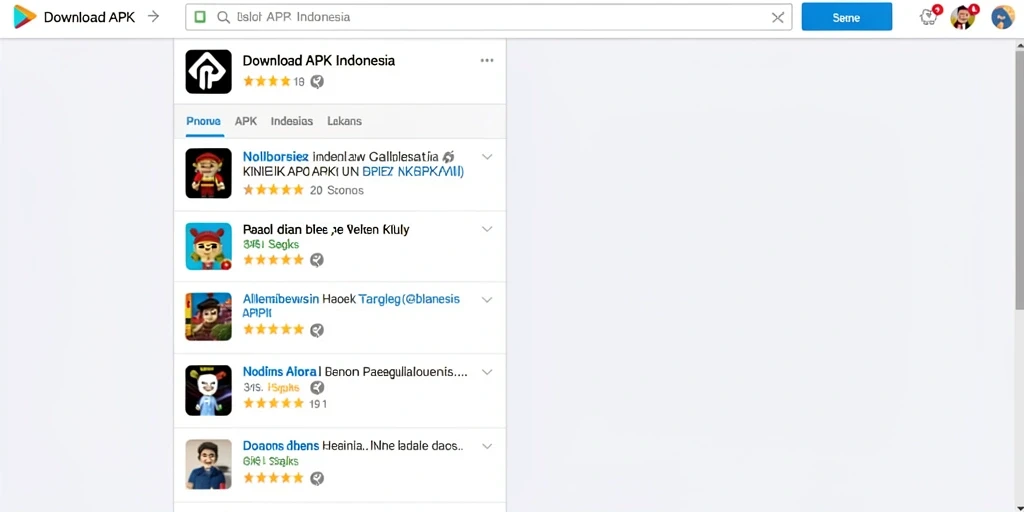This screenshot has height=512, width=1024.
Task: Click the Download APK Indonesia title
Action: (x=319, y=61)
